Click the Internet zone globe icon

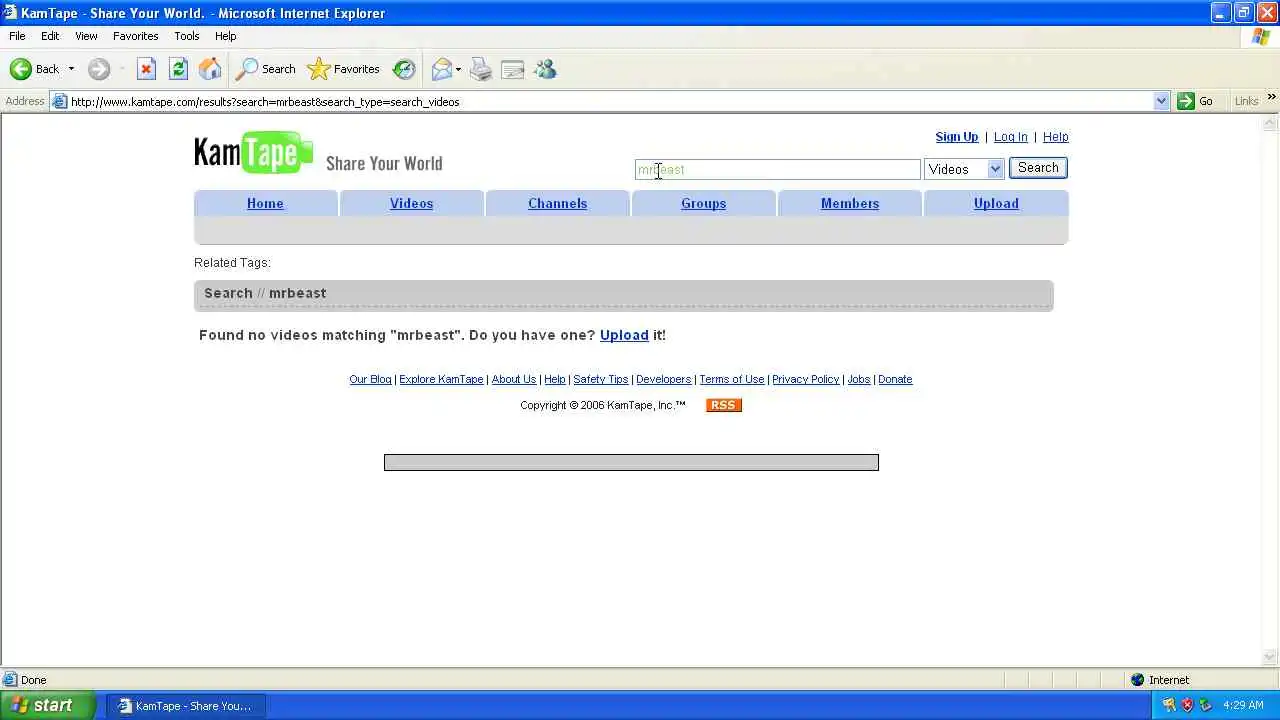click(1137, 680)
